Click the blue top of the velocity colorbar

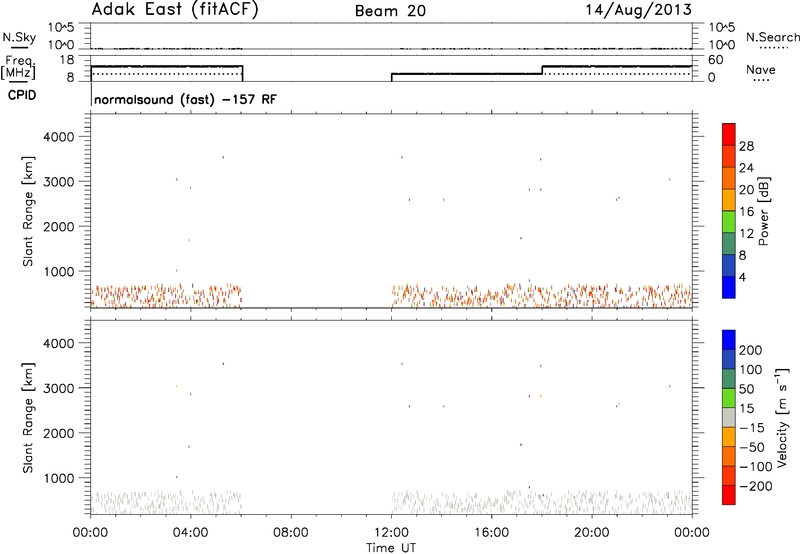729,340
